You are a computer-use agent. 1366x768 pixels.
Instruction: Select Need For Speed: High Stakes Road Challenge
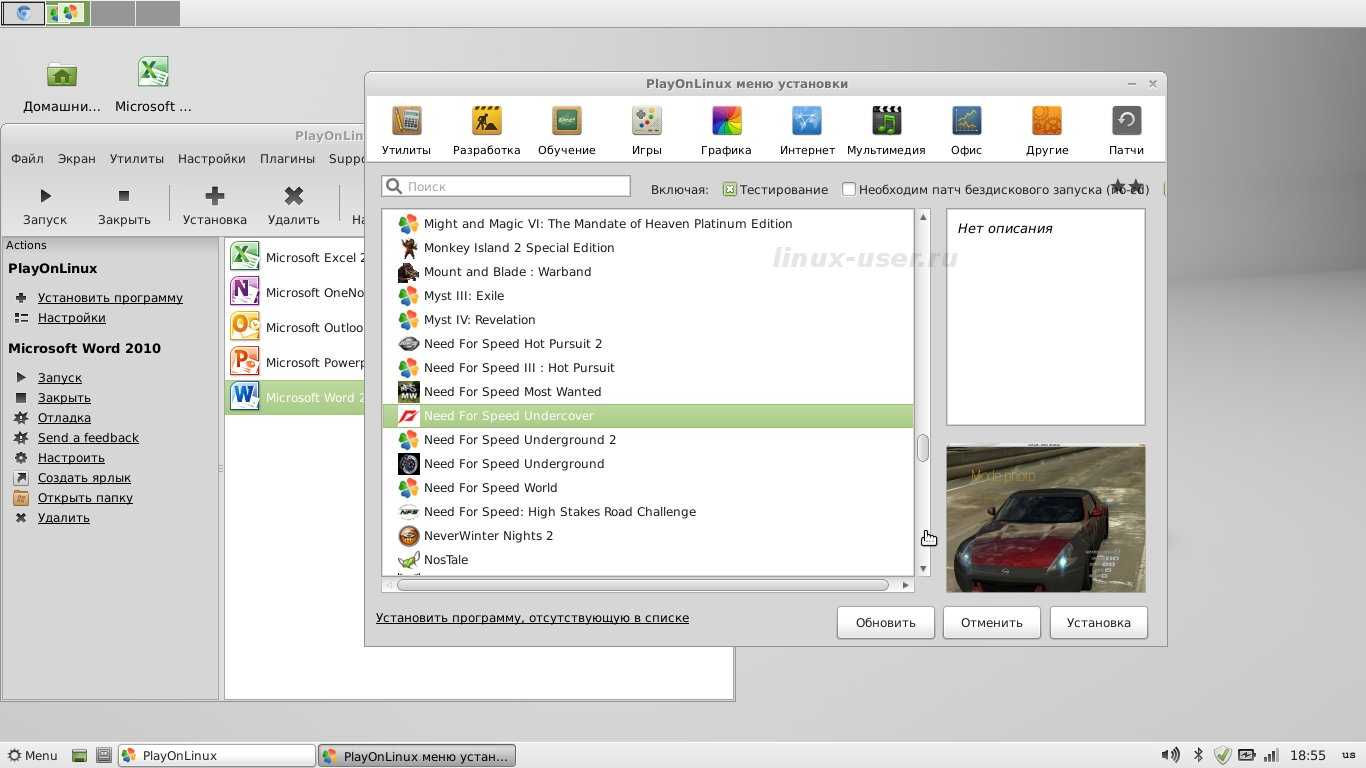pos(648,512)
